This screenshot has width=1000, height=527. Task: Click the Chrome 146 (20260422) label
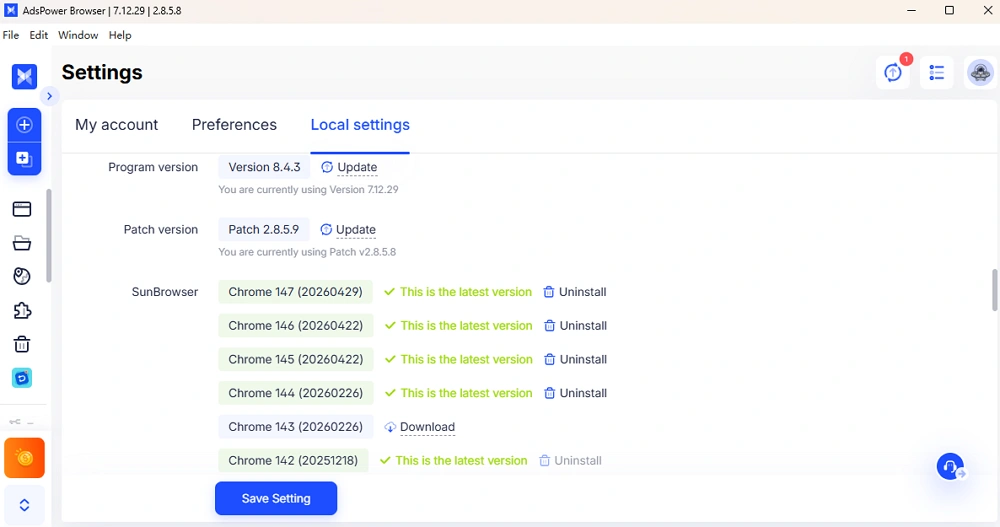click(295, 326)
